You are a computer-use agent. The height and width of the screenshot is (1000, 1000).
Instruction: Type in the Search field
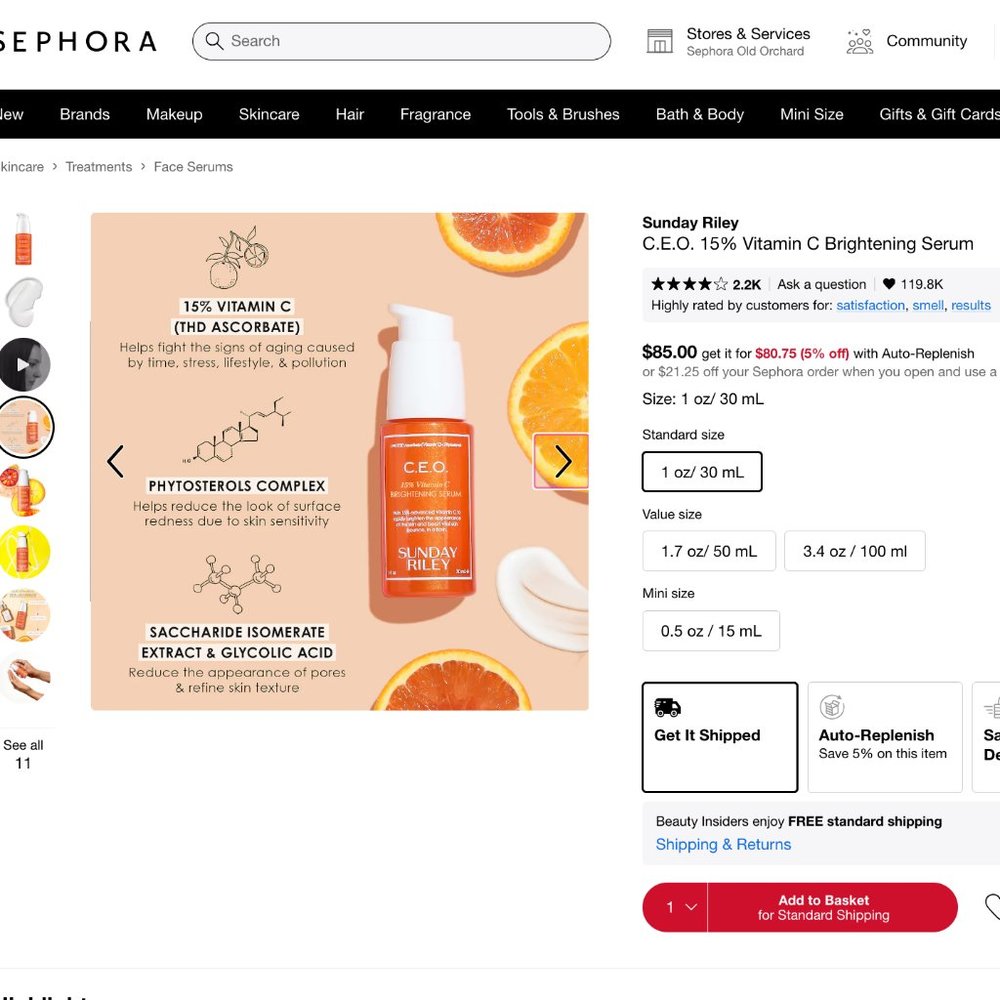click(x=410, y=41)
